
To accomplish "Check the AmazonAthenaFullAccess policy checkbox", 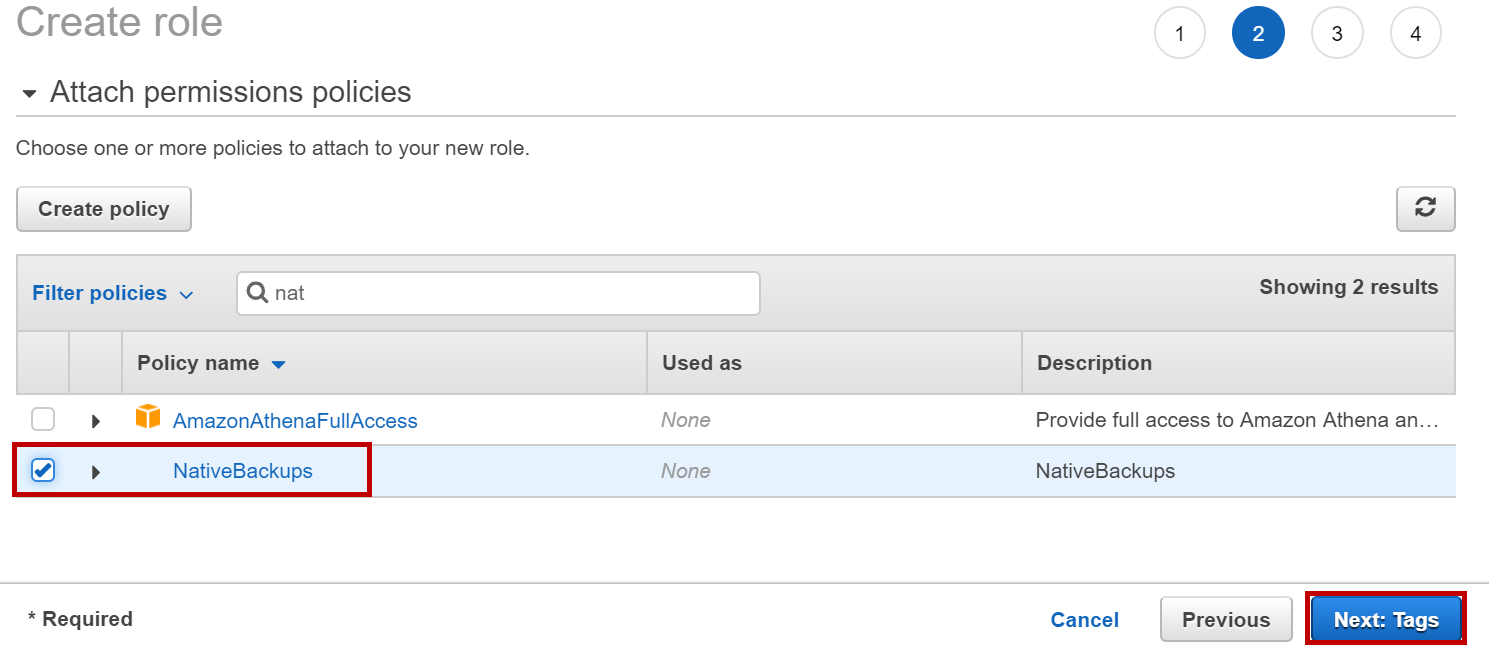I will [43, 419].
